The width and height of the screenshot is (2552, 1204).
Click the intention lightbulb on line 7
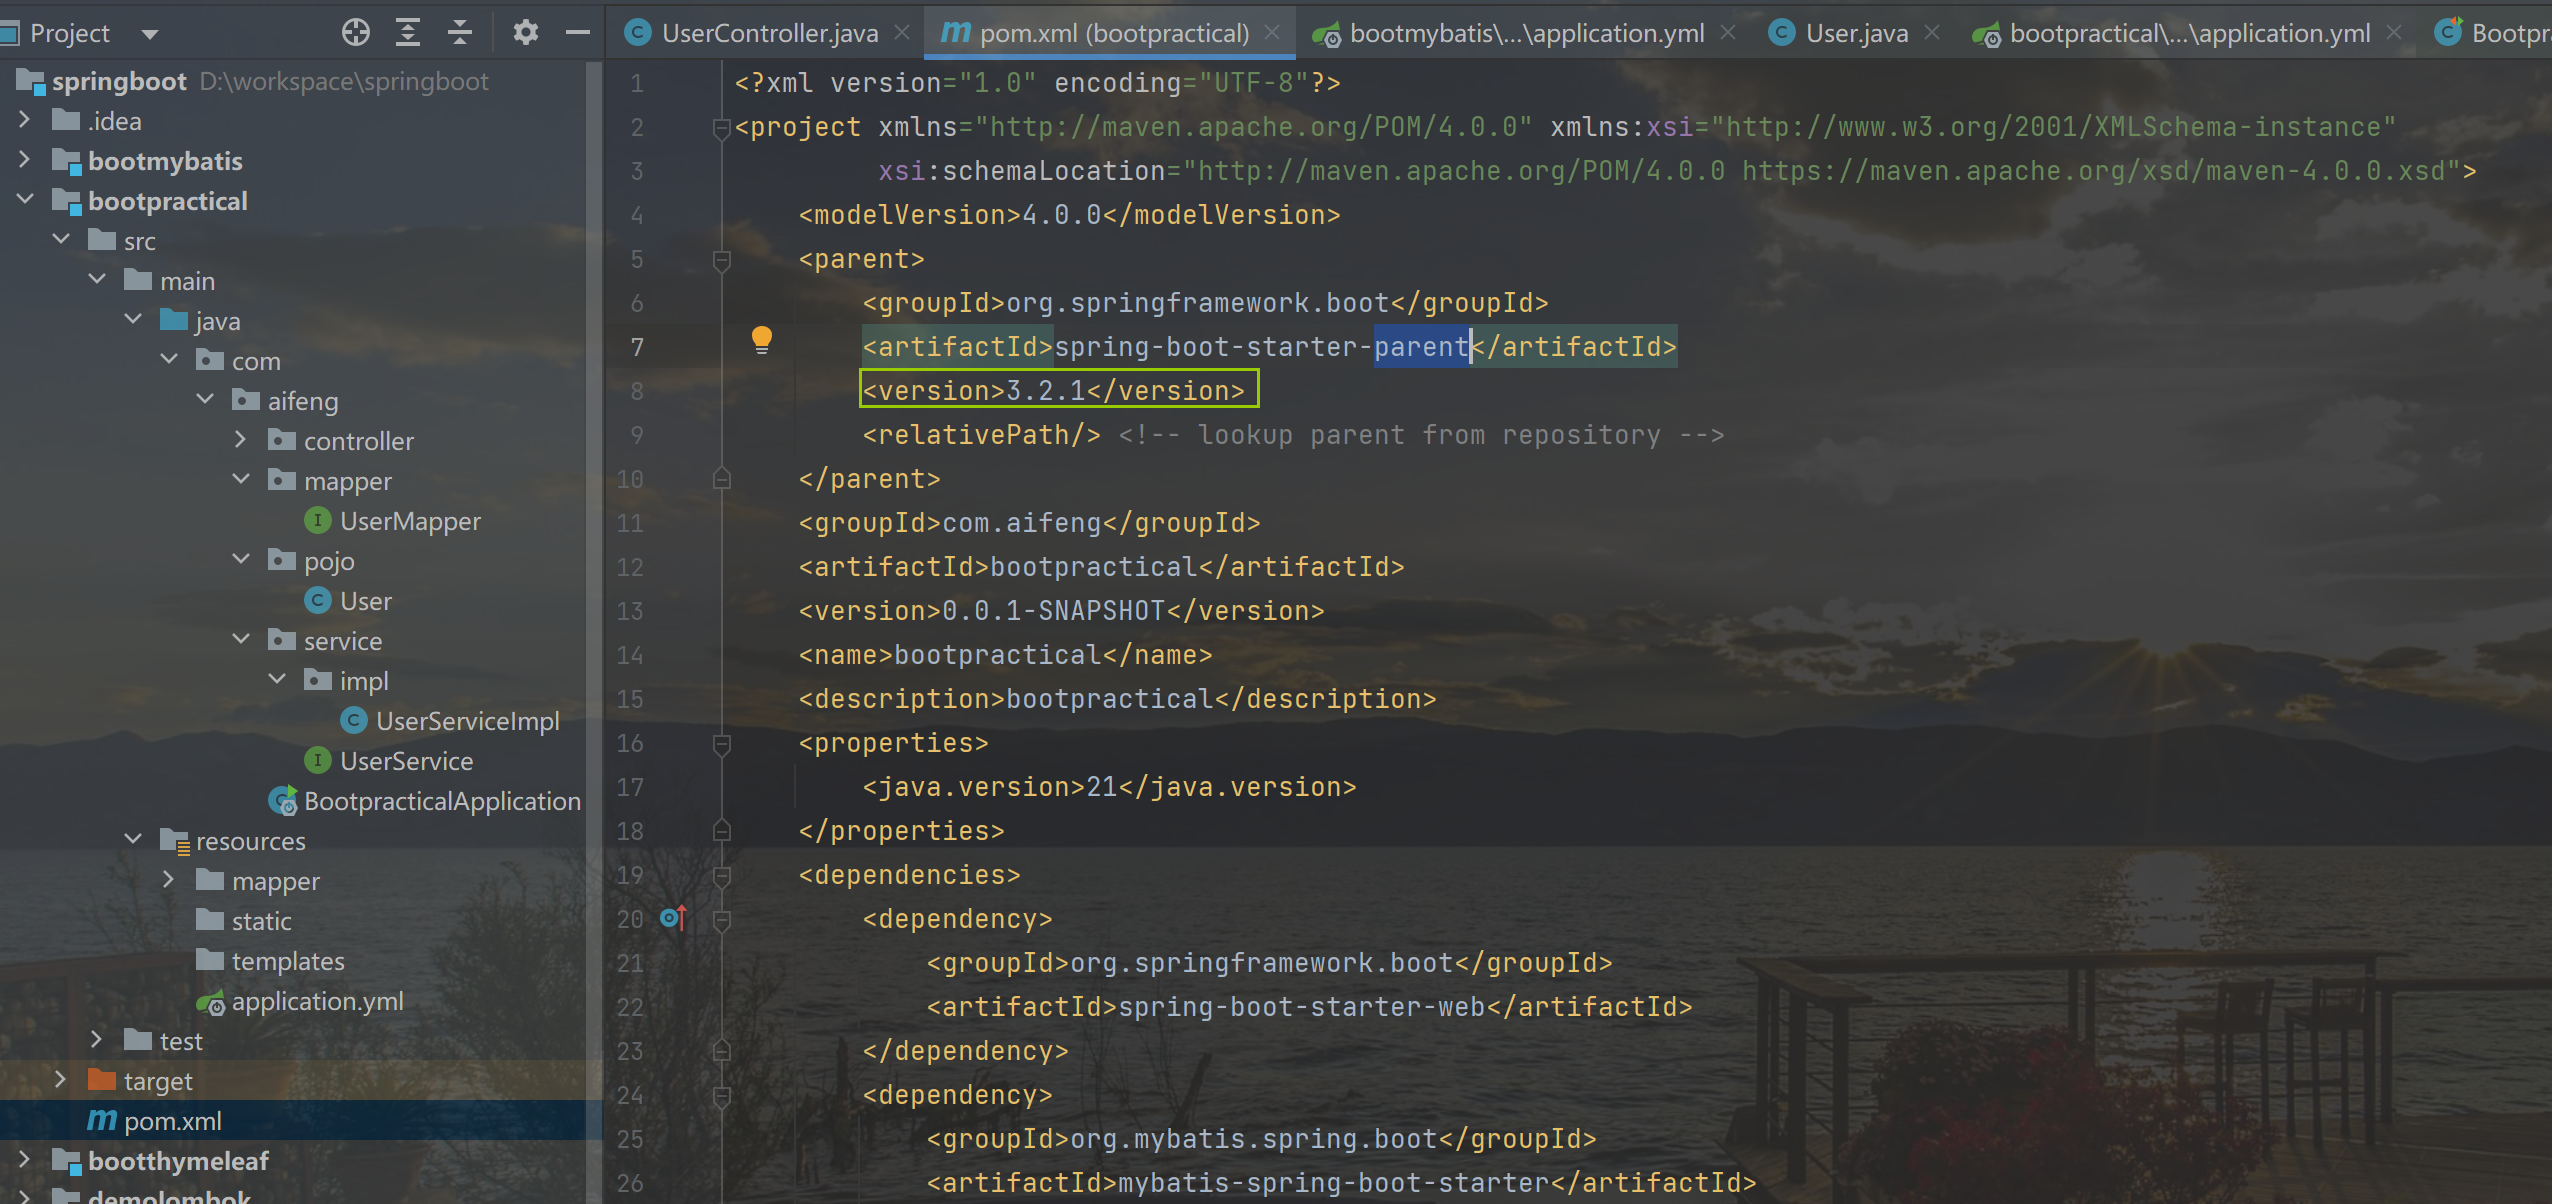(761, 341)
